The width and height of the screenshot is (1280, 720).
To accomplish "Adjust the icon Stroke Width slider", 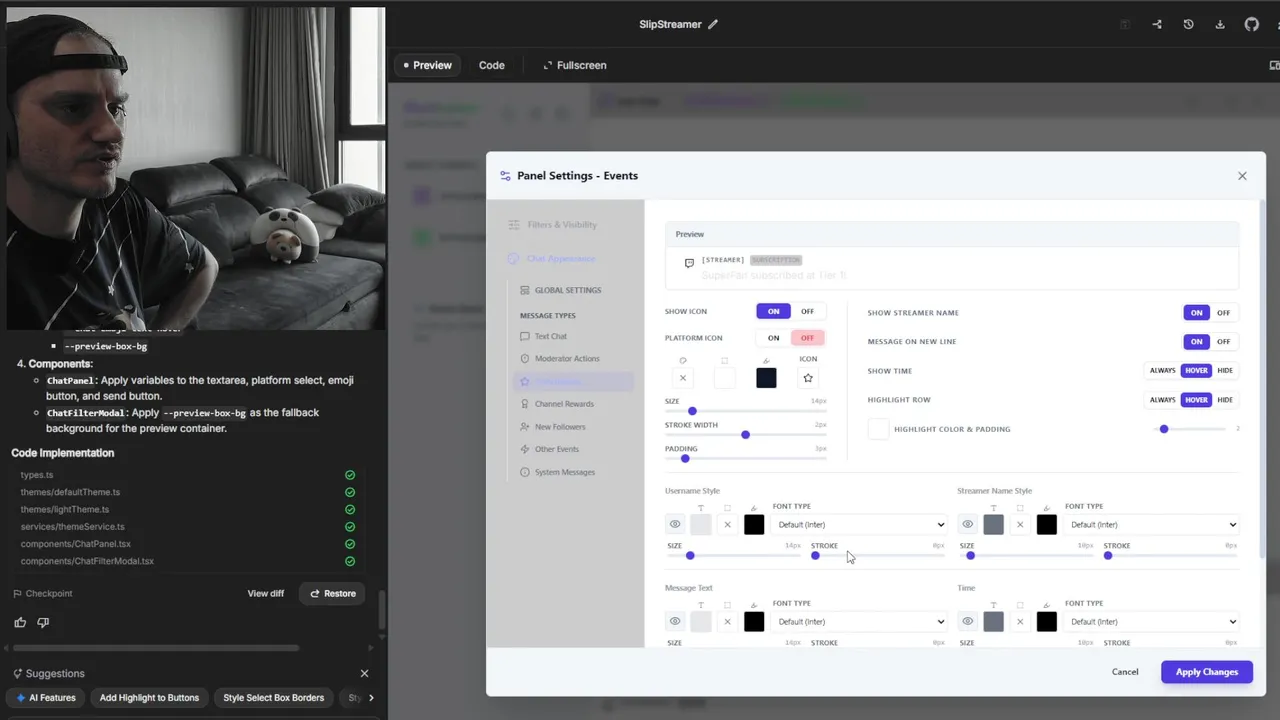I will tap(746, 435).
